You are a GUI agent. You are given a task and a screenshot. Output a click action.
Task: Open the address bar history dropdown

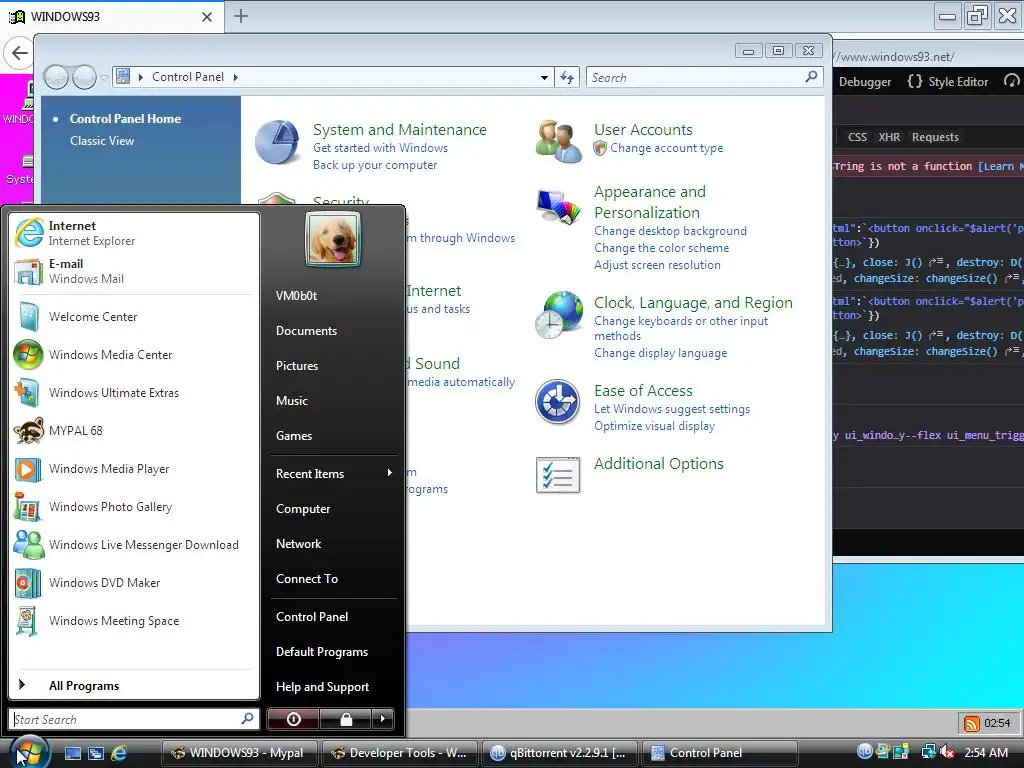544,78
